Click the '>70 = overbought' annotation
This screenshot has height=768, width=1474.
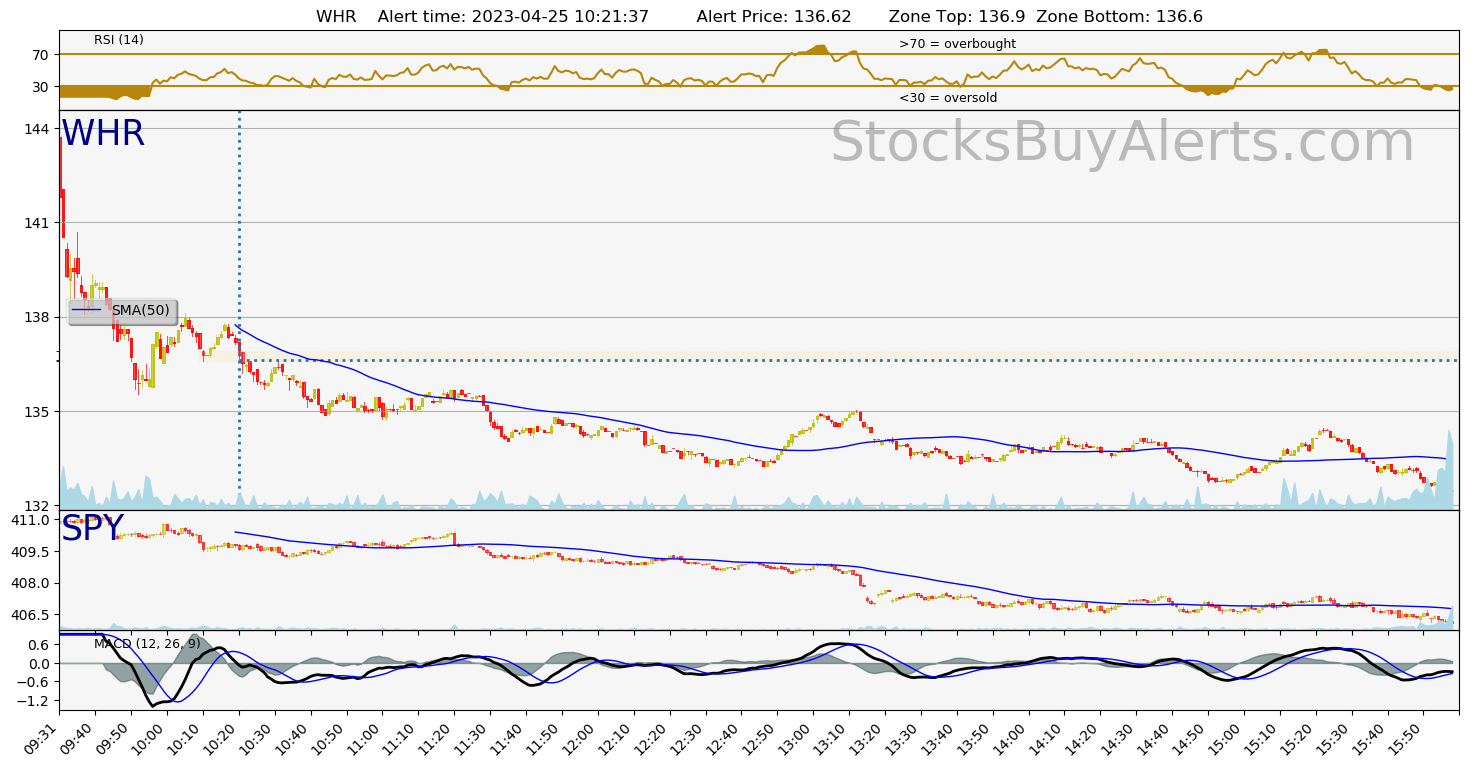tap(957, 44)
